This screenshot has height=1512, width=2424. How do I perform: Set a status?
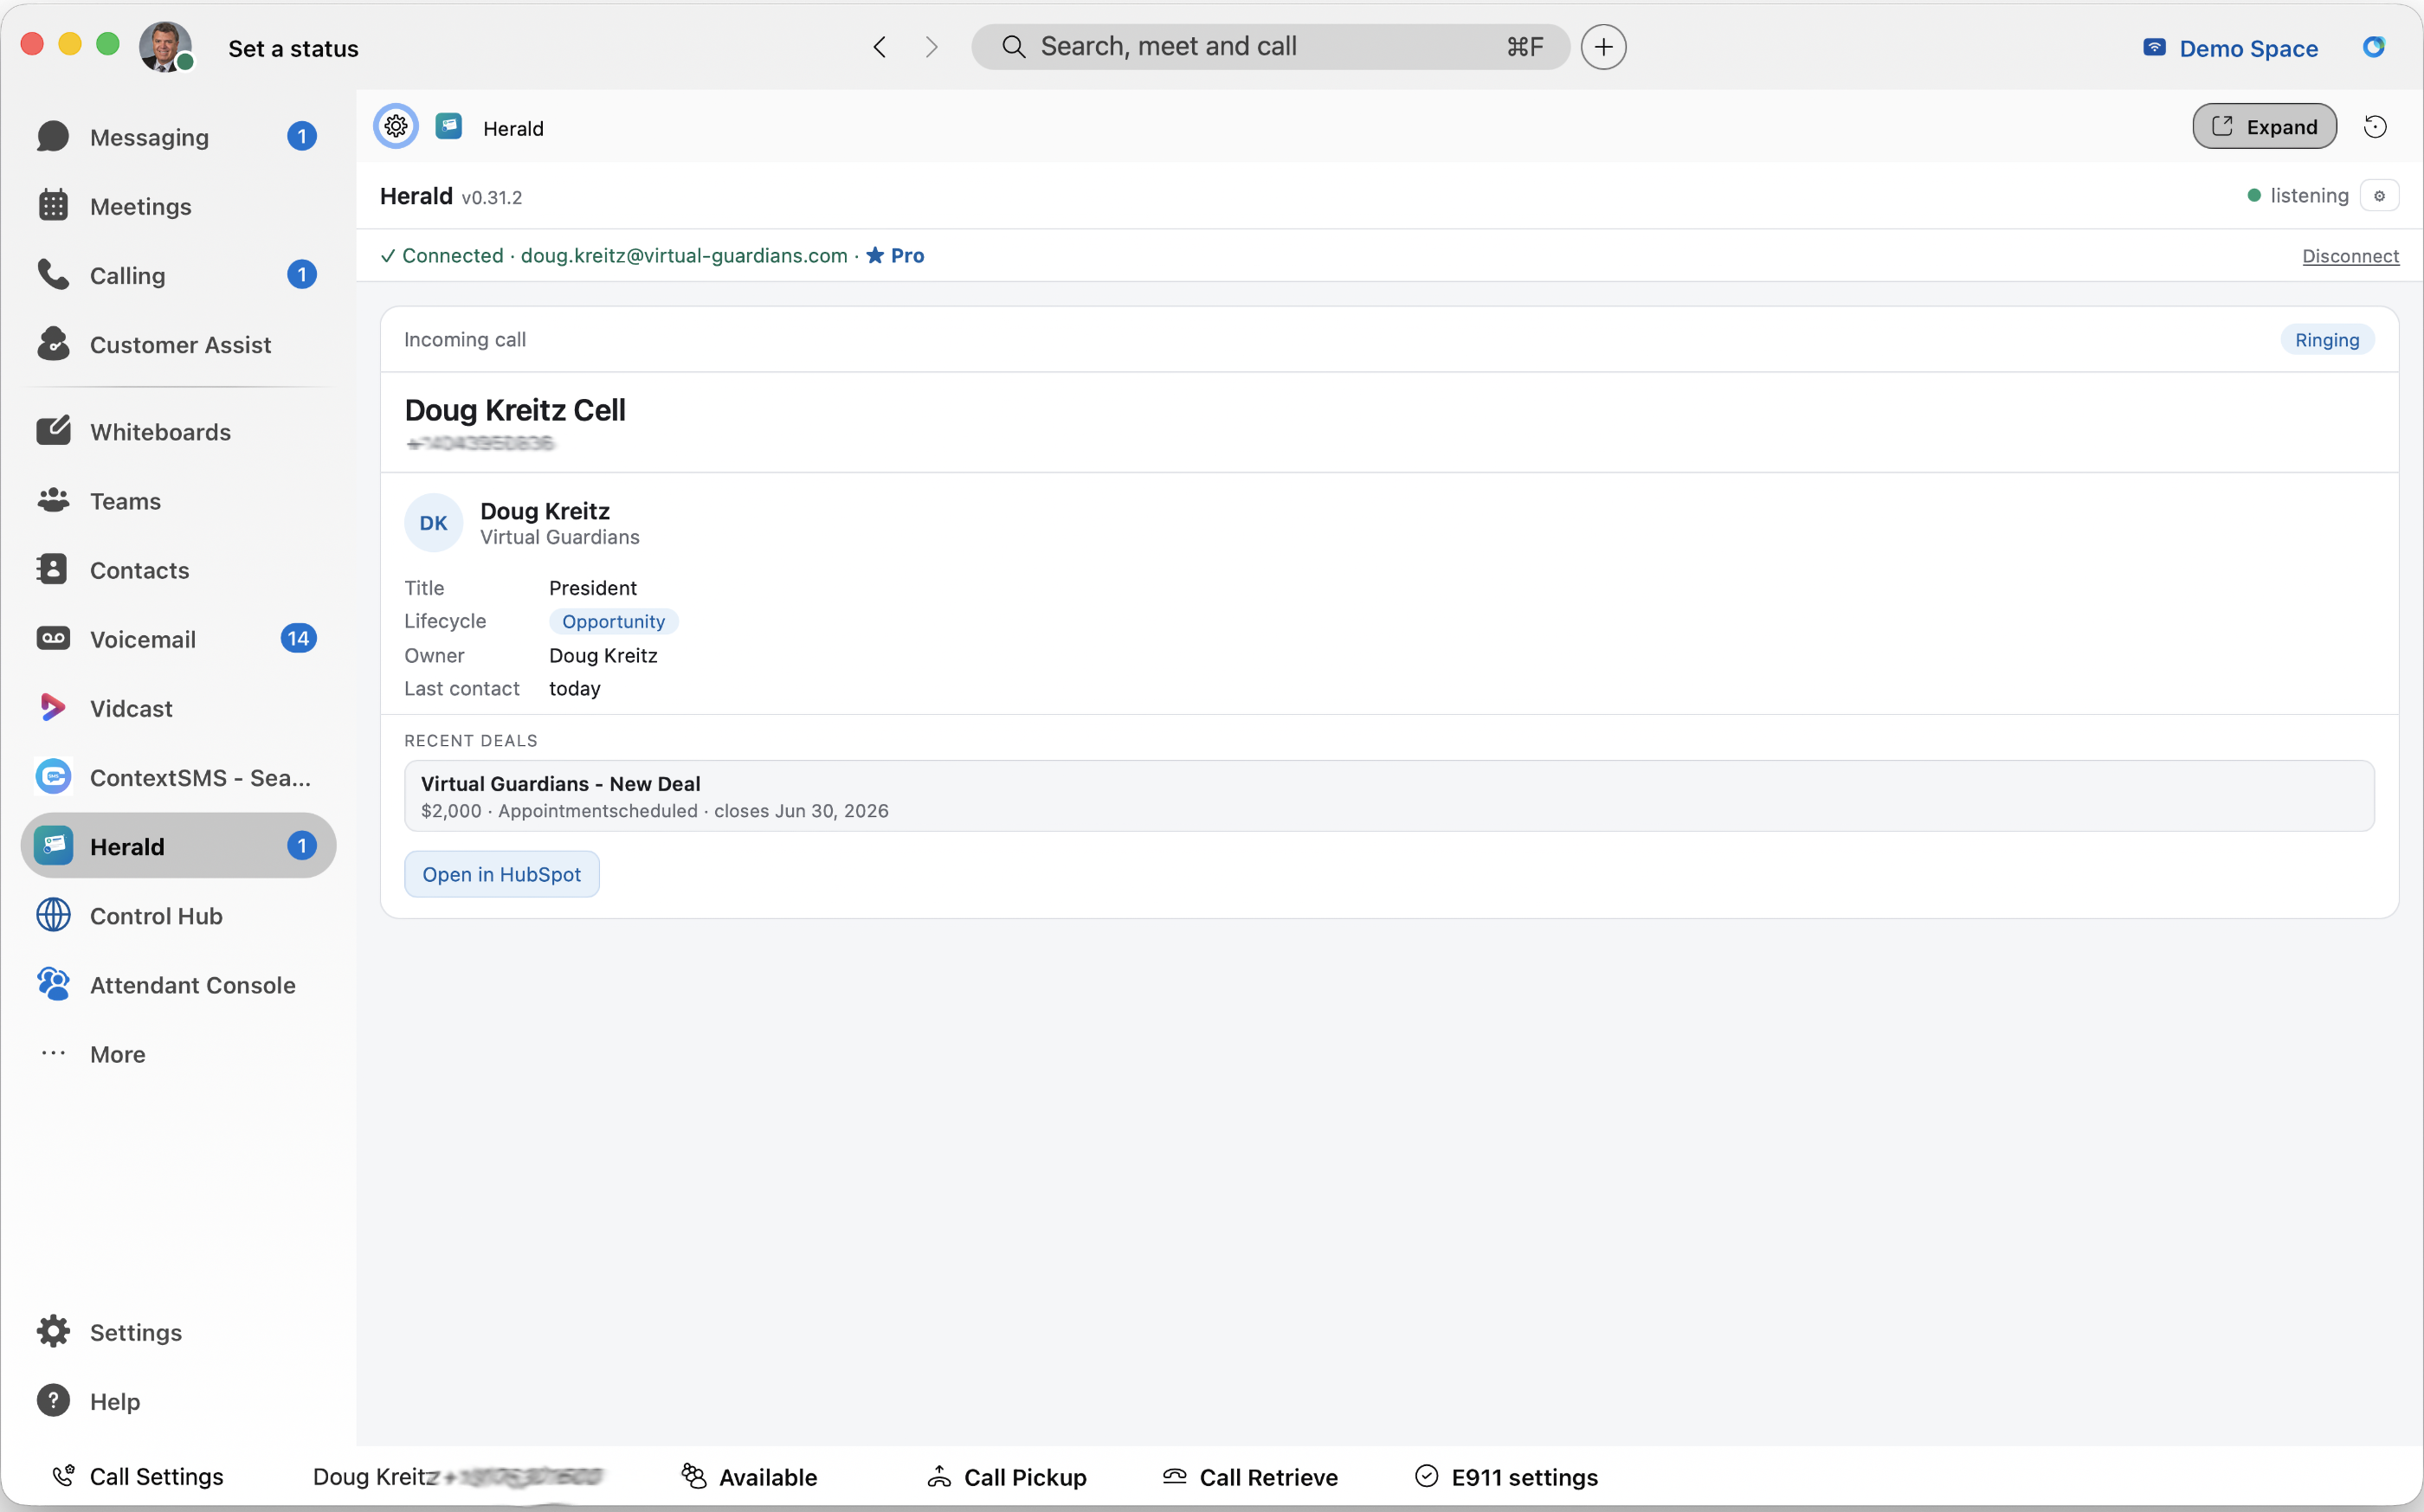[x=293, y=48]
